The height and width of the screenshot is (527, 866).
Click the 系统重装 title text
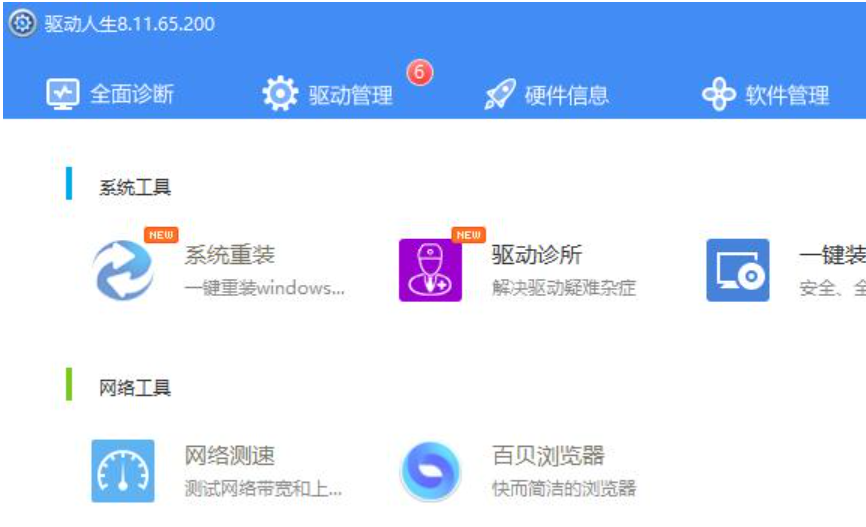(x=229, y=256)
